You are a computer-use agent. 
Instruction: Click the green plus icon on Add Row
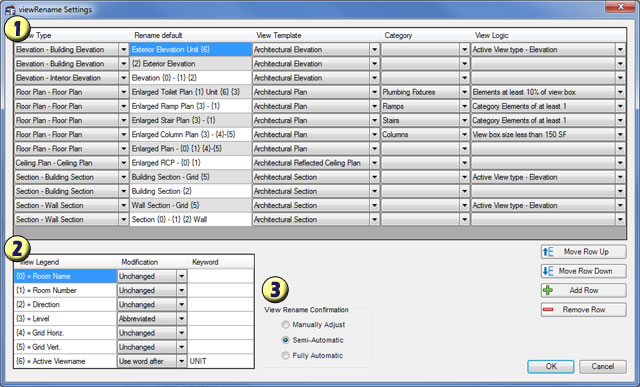click(548, 290)
